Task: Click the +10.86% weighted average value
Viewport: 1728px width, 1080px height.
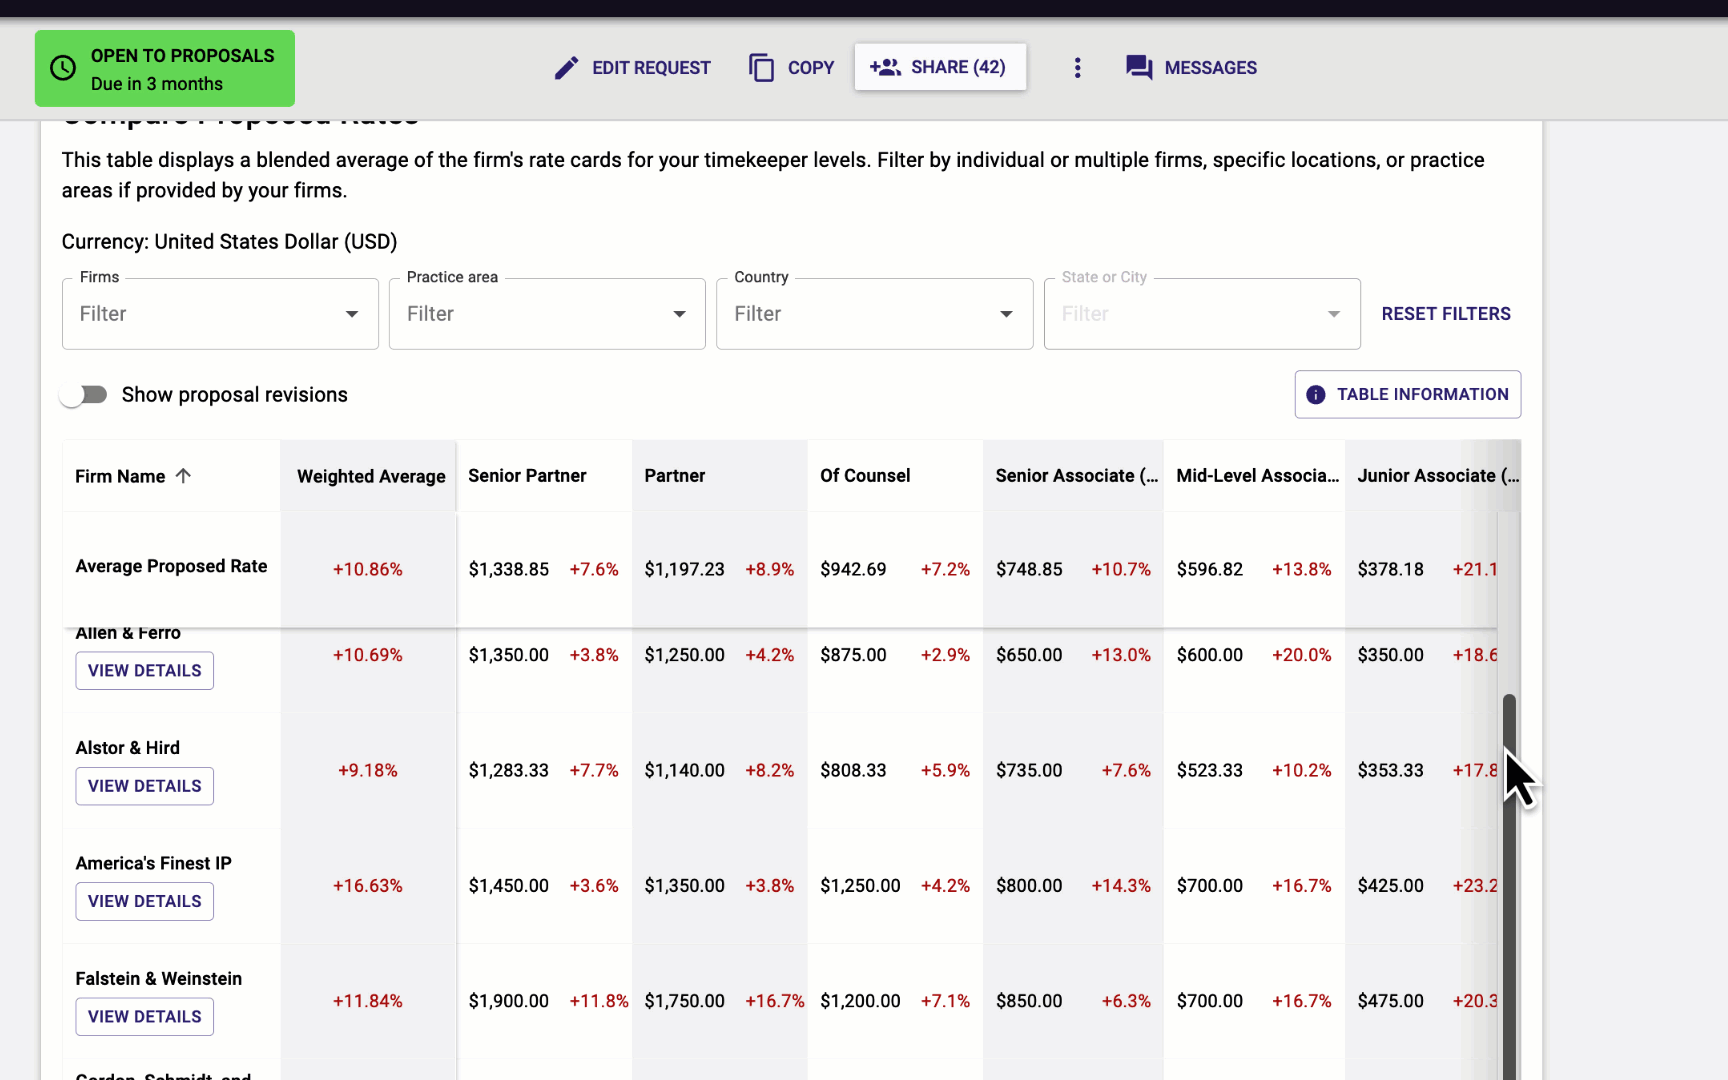Action: pyautogui.click(x=368, y=569)
